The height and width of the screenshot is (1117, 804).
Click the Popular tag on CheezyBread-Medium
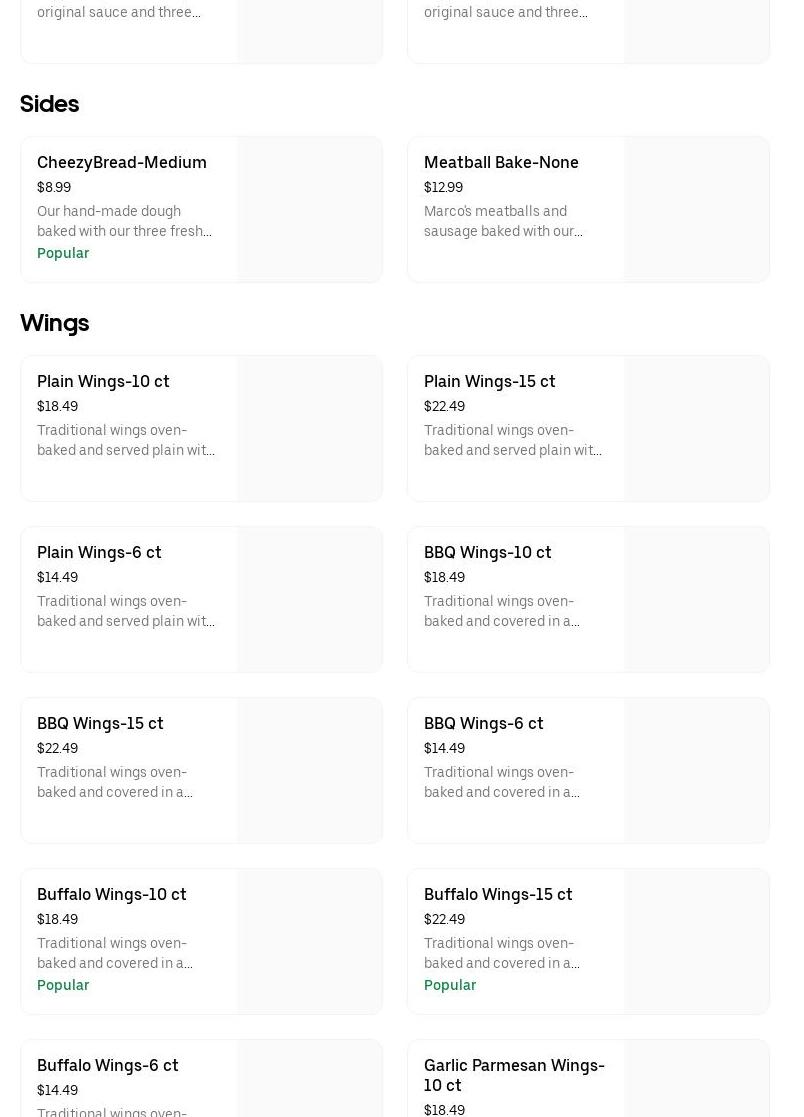[63, 254]
